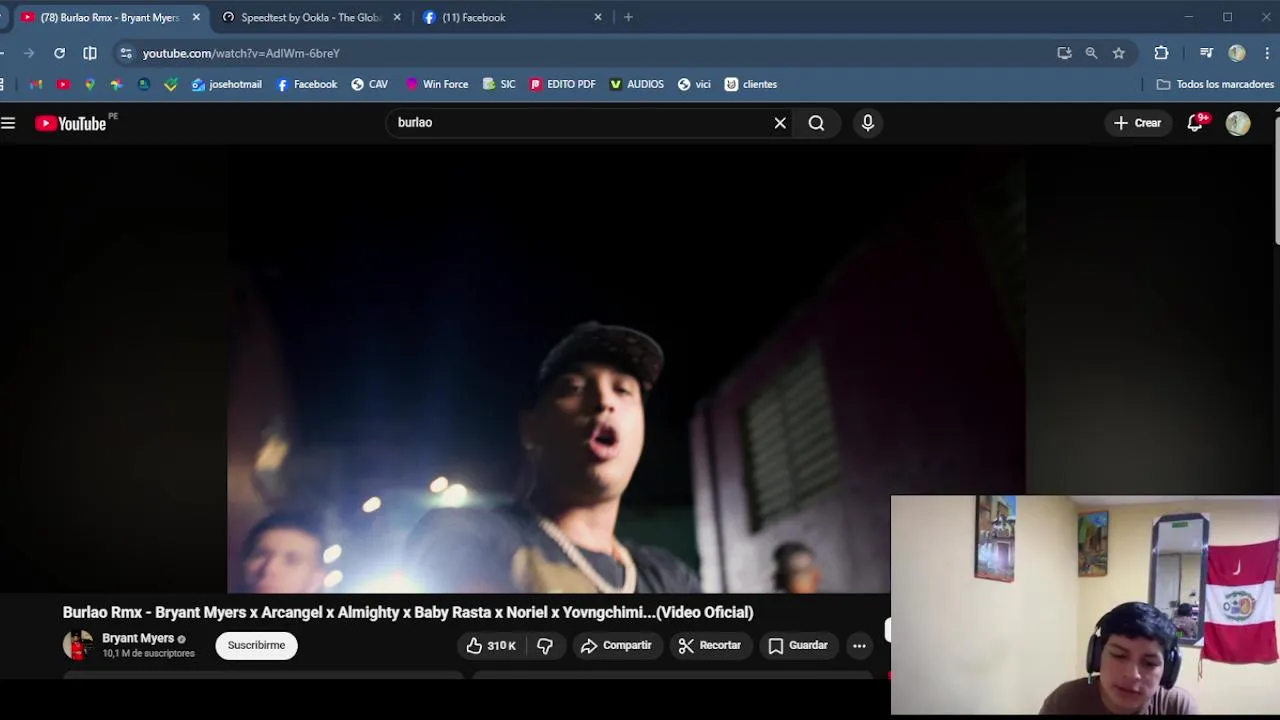1280x720 pixels.
Task: Install the app via the address bar icon
Action: tap(1064, 53)
